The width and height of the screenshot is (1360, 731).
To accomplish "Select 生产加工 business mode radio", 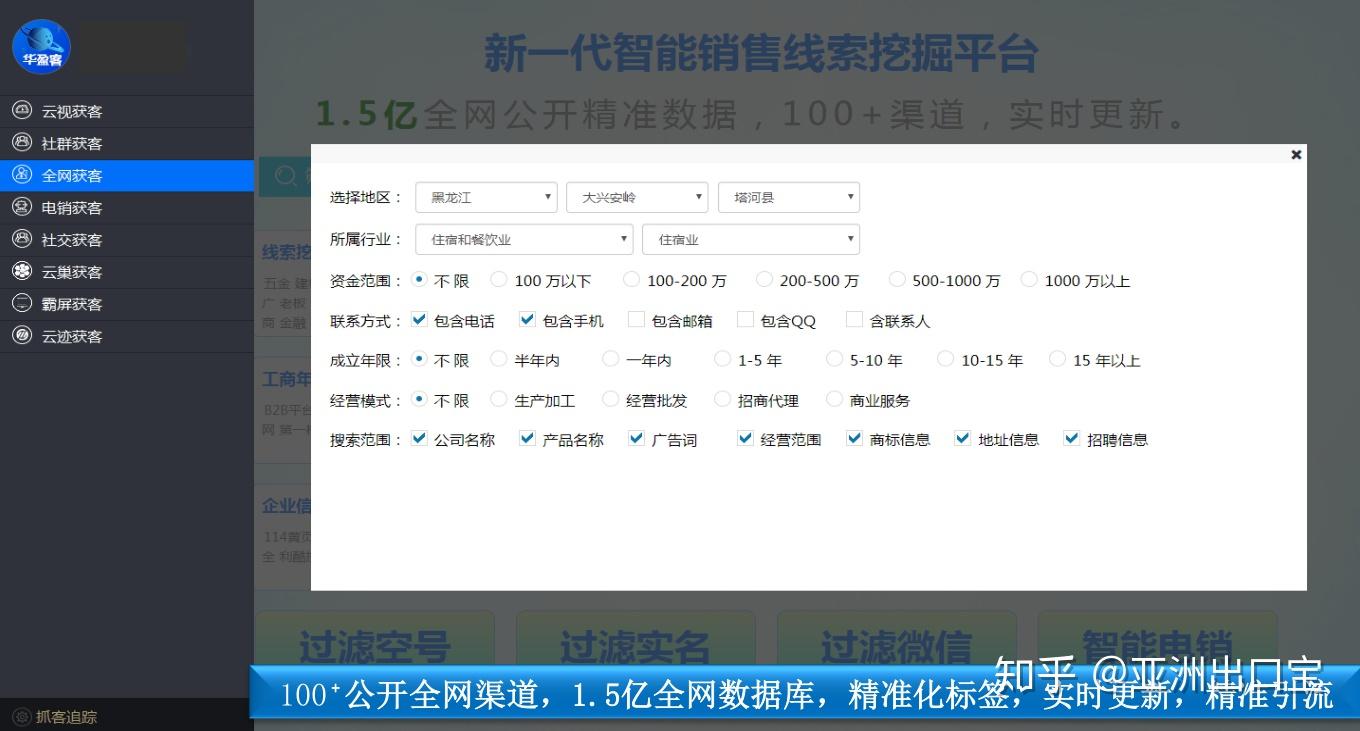I will tap(498, 398).
